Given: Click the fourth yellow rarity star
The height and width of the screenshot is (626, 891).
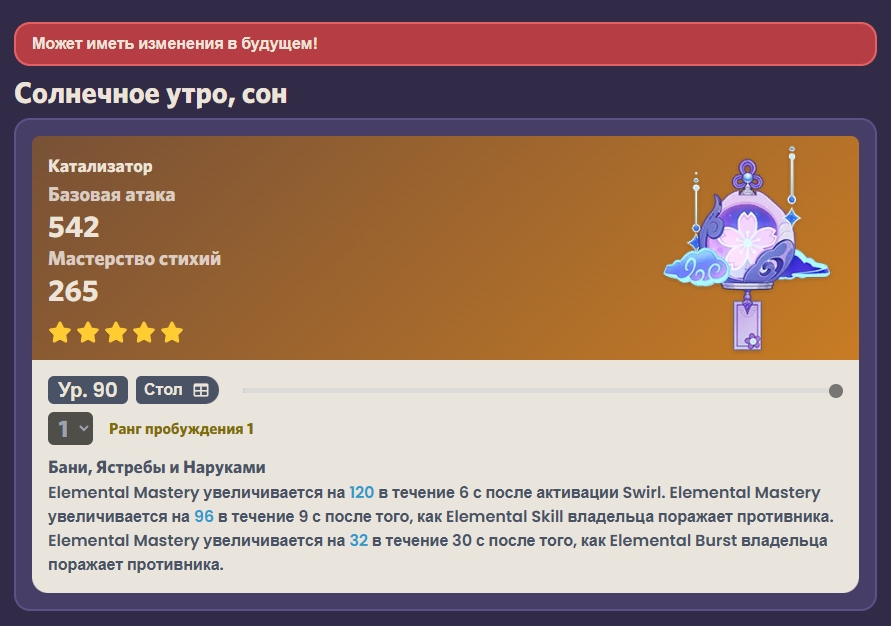Looking at the screenshot, I should click(144, 332).
